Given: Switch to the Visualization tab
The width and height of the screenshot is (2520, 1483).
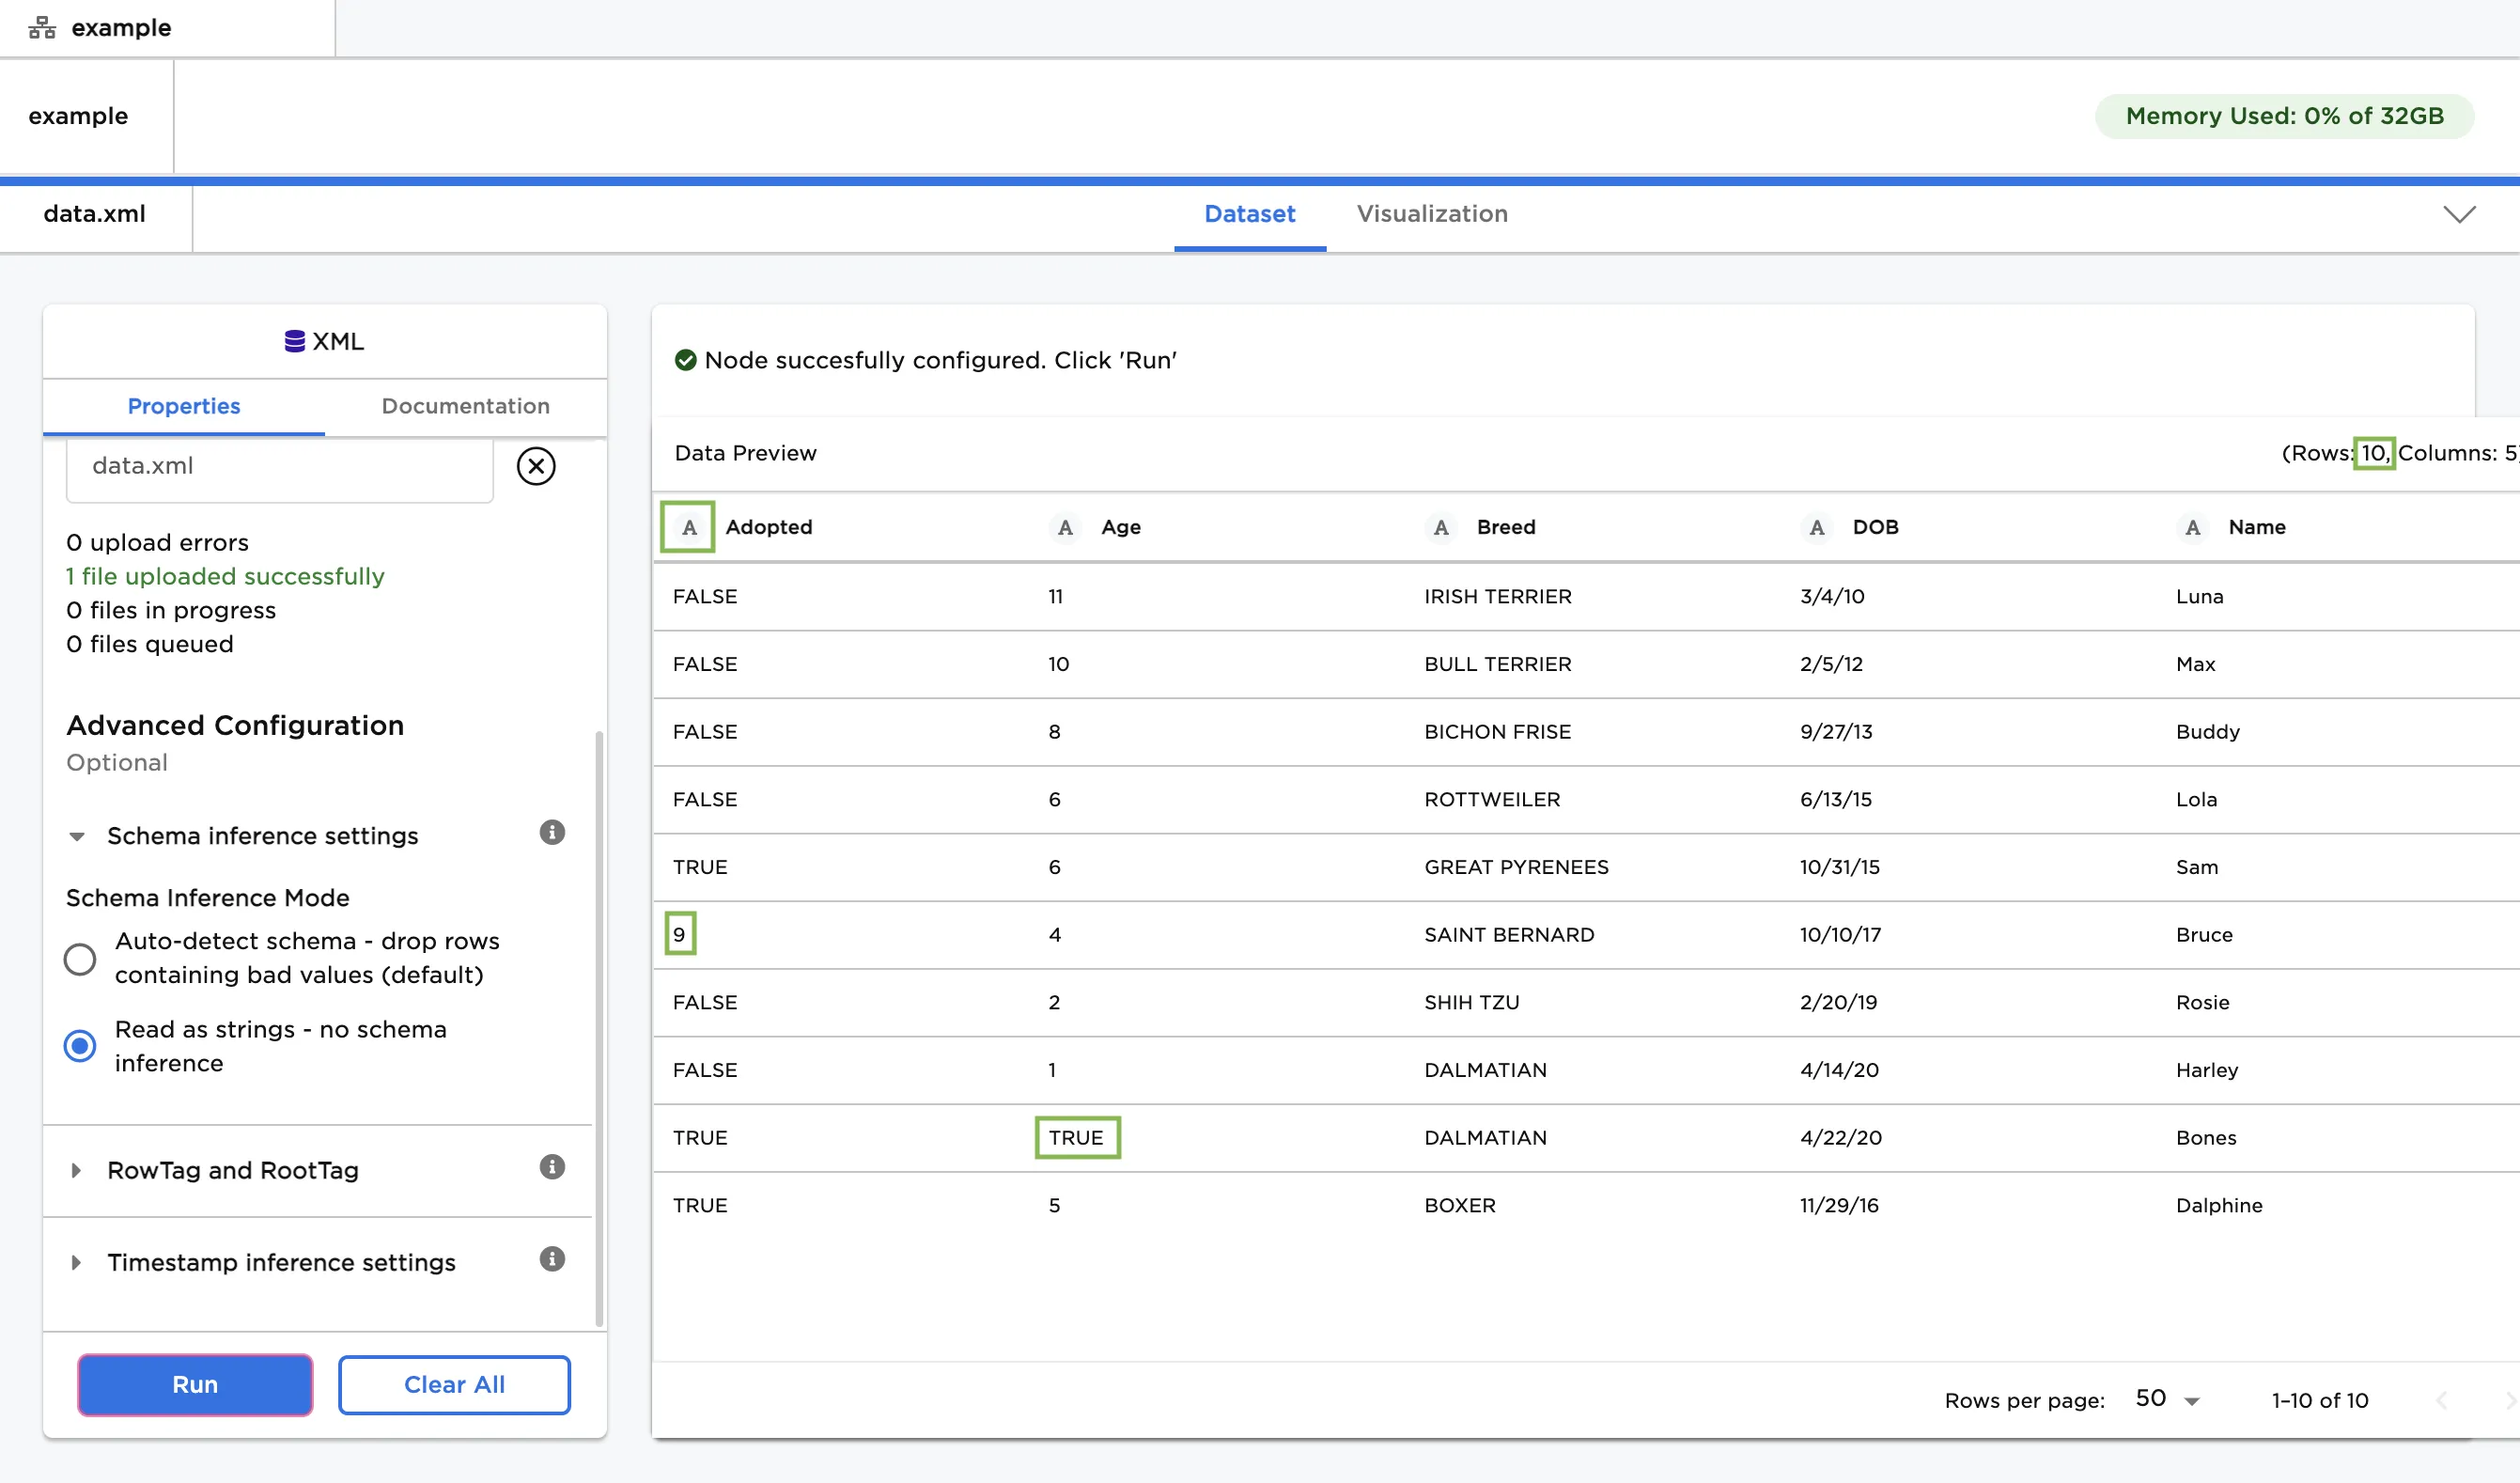Looking at the screenshot, I should 1432,214.
